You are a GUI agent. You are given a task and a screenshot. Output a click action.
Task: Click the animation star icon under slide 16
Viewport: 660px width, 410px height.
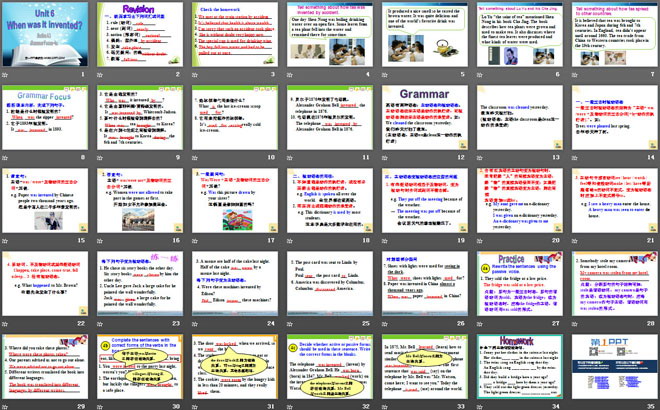click(100, 241)
